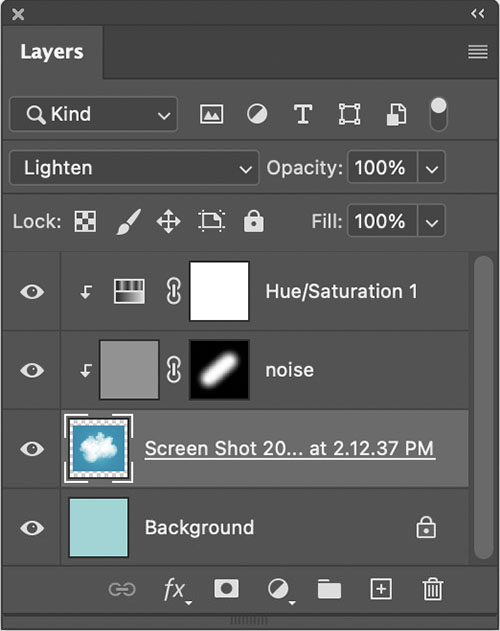The image size is (500, 631).
Task: Filter for smart objects icon
Action: point(397,115)
